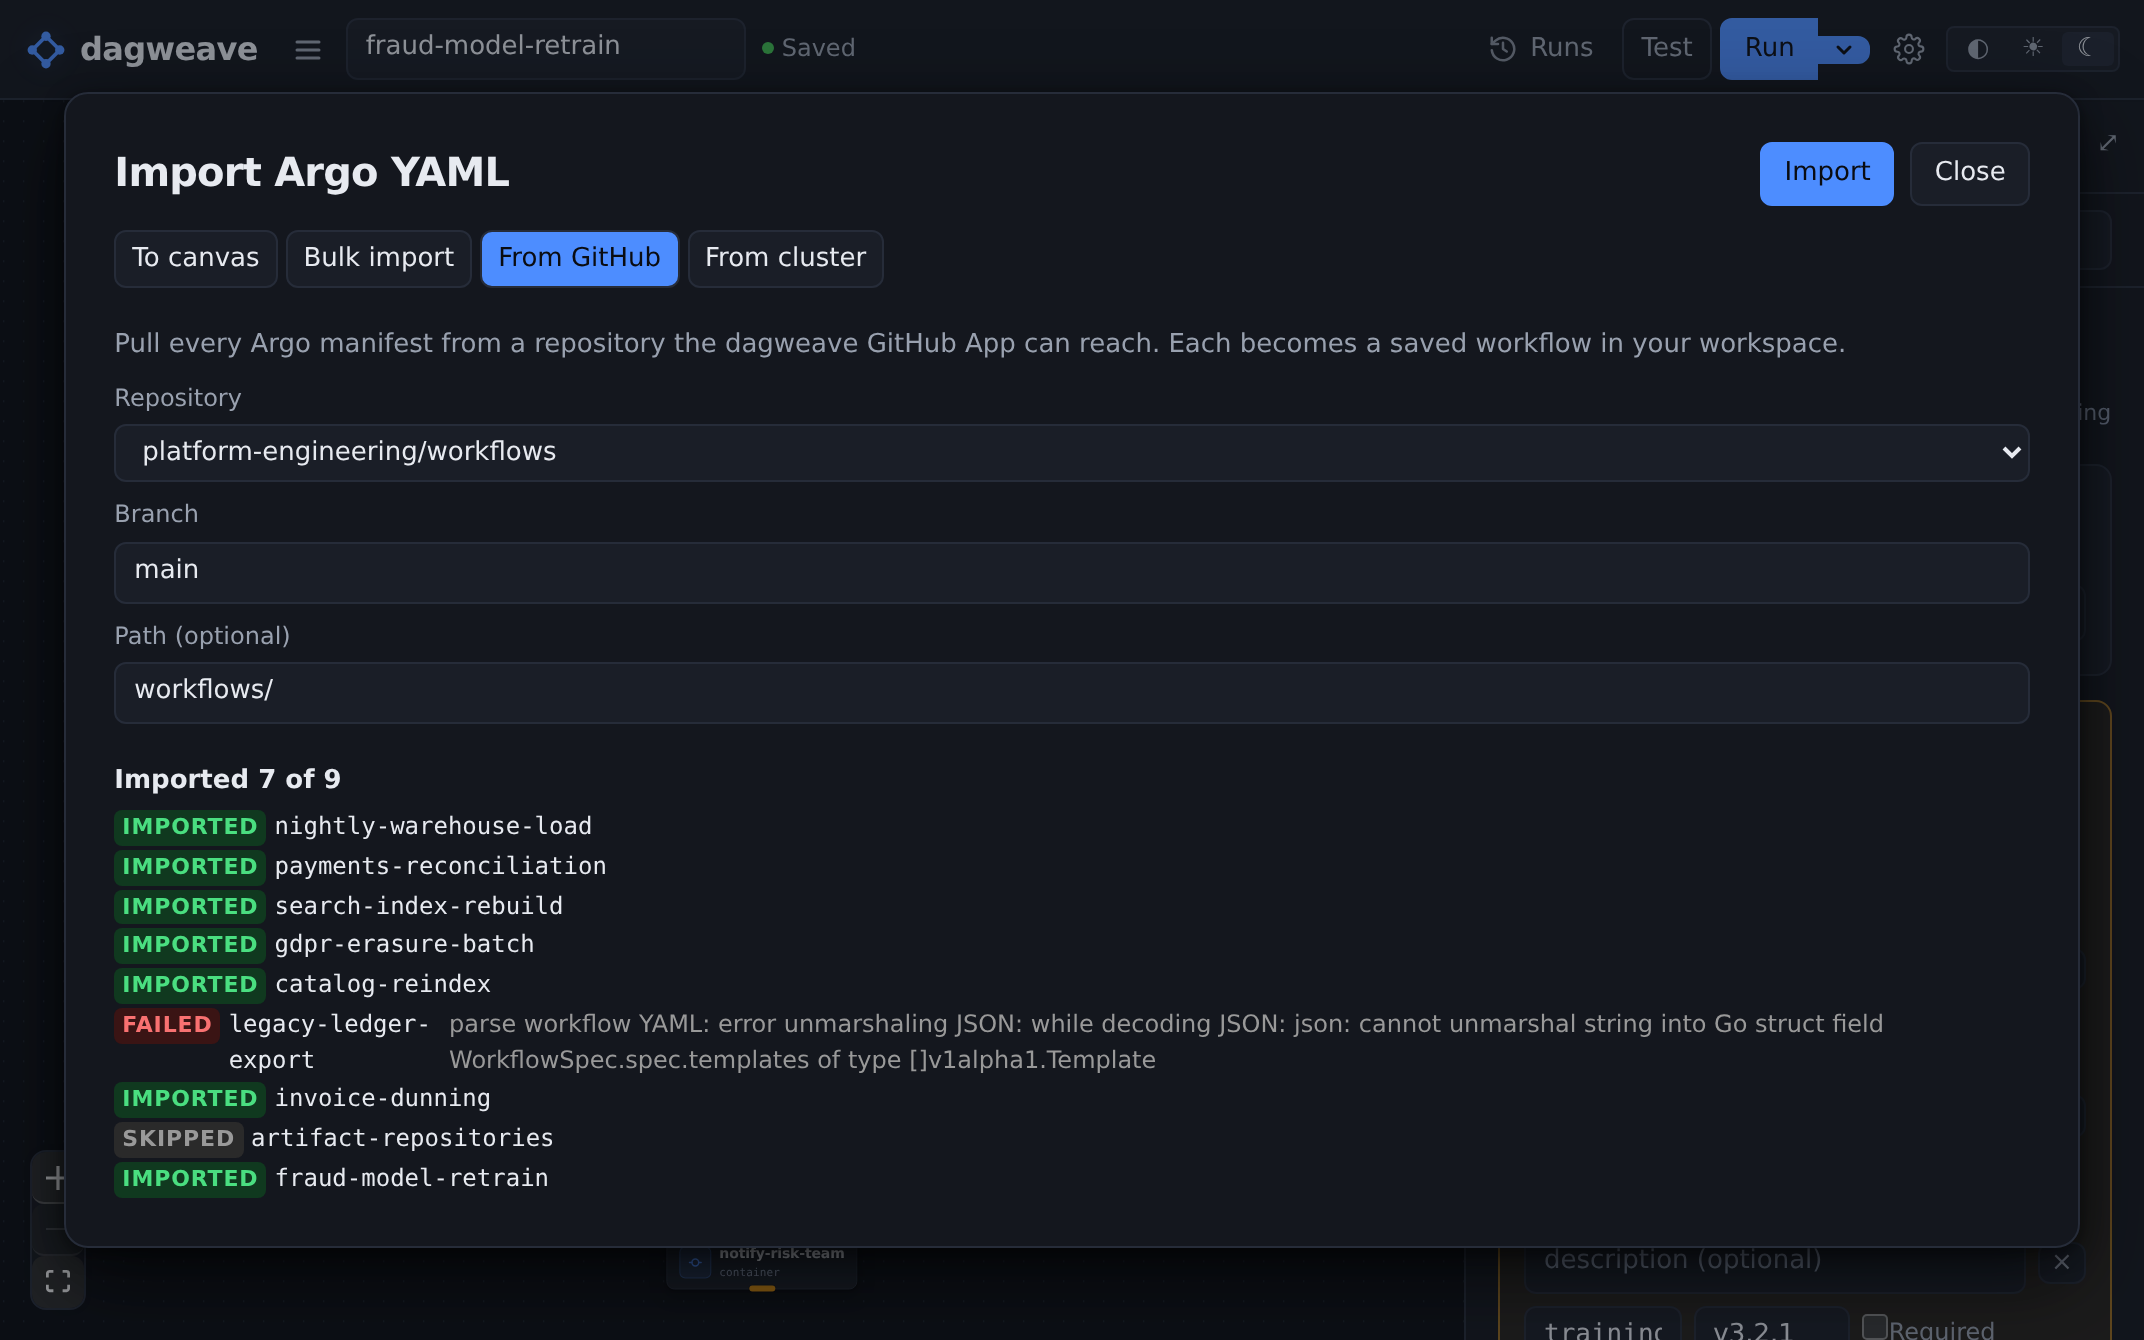Click the Branch input containing main
The height and width of the screenshot is (1340, 2144).
[1072, 573]
